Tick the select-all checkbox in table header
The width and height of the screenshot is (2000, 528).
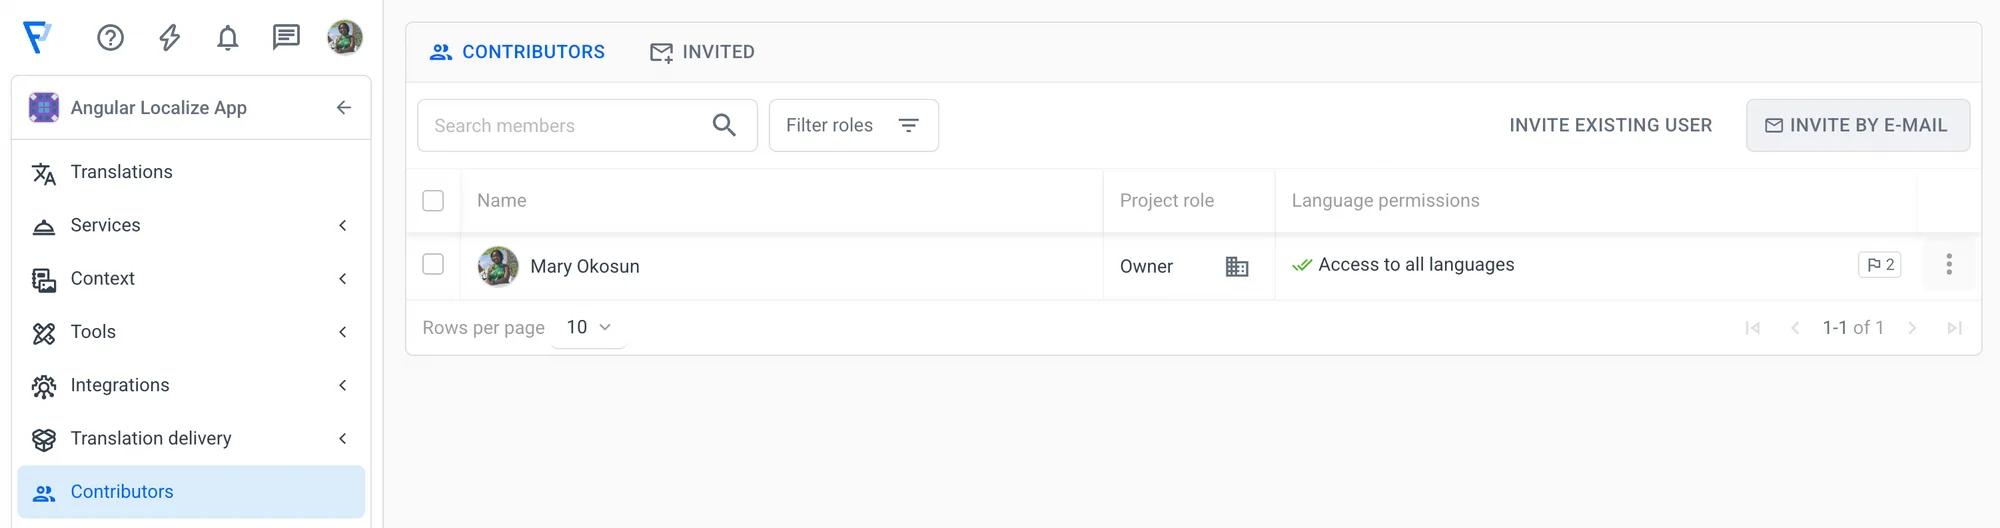[x=433, y=201]
